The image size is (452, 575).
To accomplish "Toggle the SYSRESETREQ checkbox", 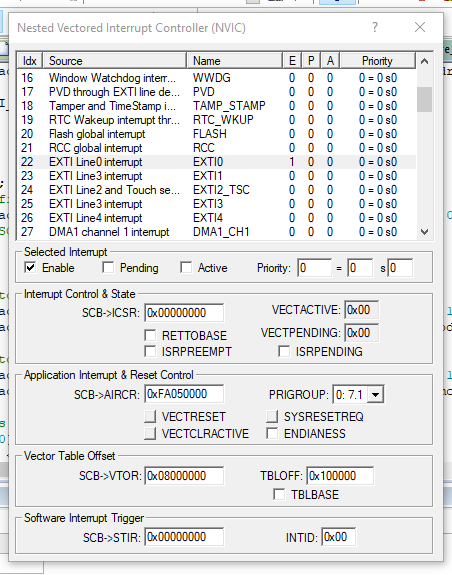I will pos(272,417).
